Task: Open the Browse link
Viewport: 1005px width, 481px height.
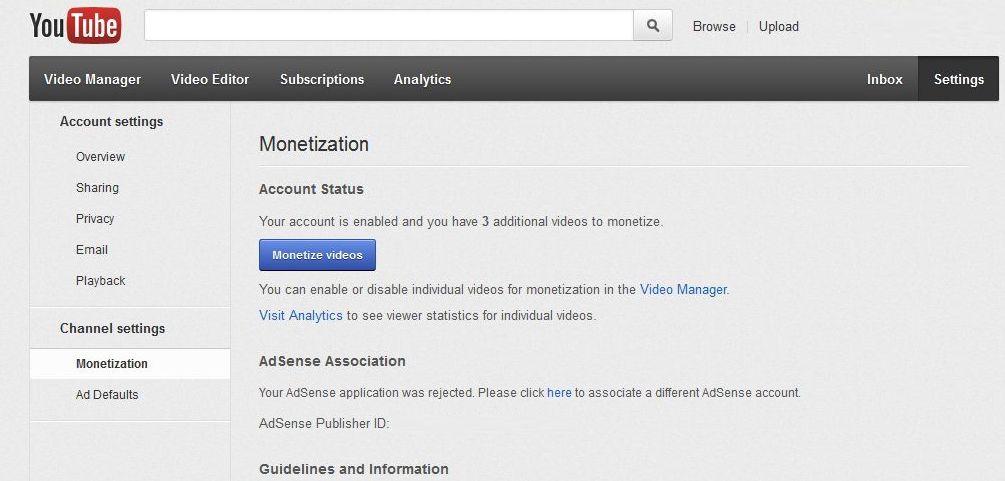Action: click(x=714, y=26)
